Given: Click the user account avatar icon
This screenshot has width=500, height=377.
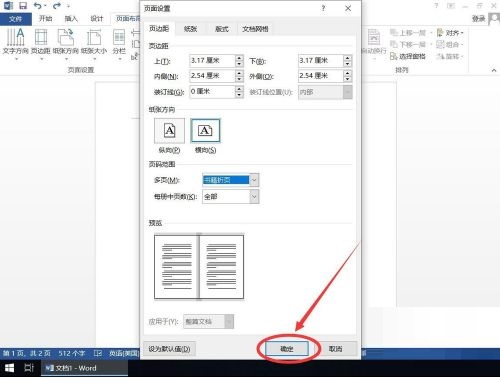Looking at the screenshot, I should 494,19.
